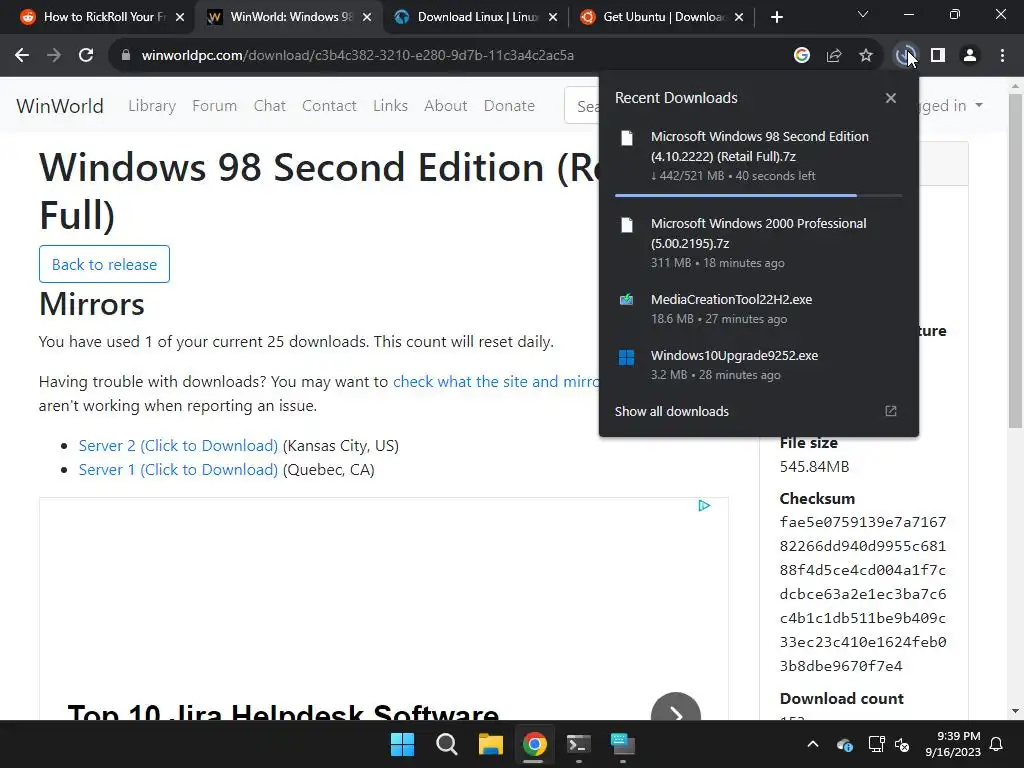This screenshot has width=1024, height=768.
Task: Click the address bar URL
Action: tap(358, 56)
